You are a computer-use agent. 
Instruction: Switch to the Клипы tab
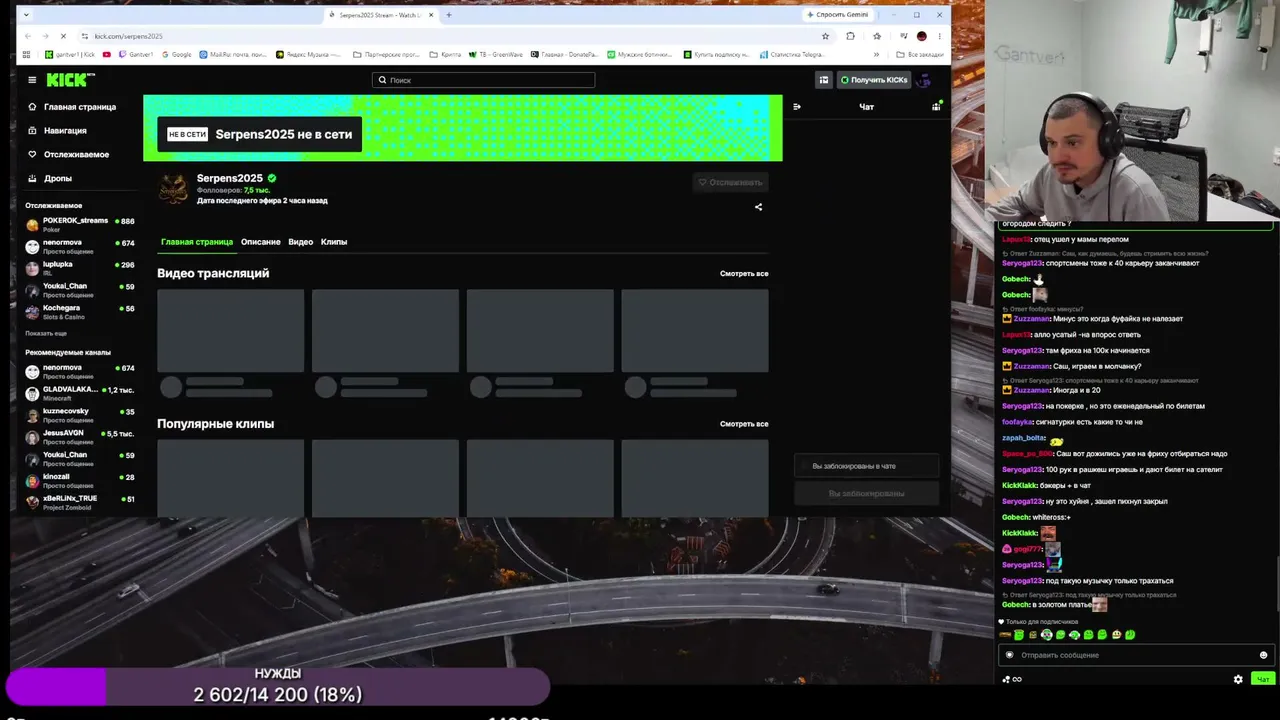[334, 242]
